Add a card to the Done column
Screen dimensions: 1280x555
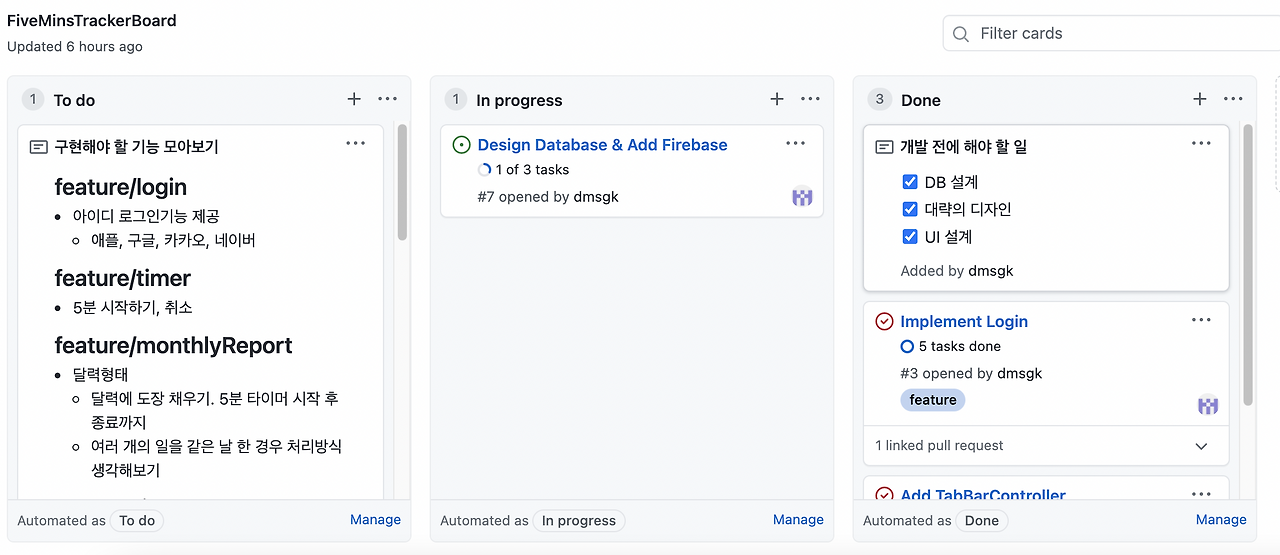(1200, 99)
